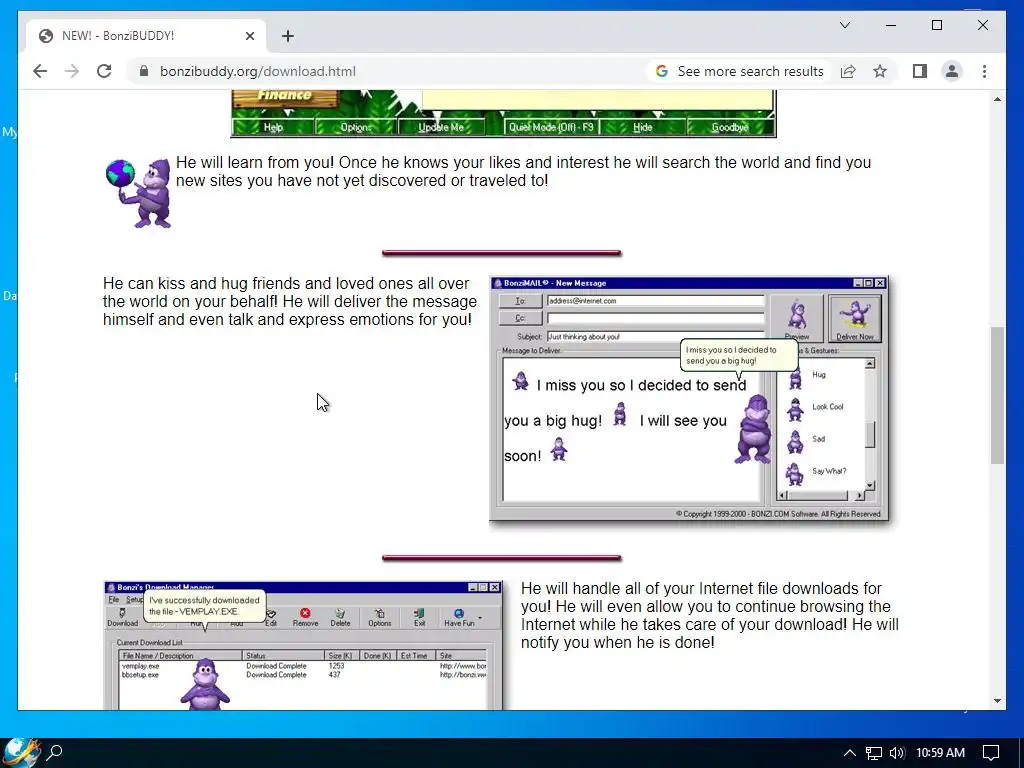Open the network status icon
The image size is (1024, 768).
[x=873, y=753]
